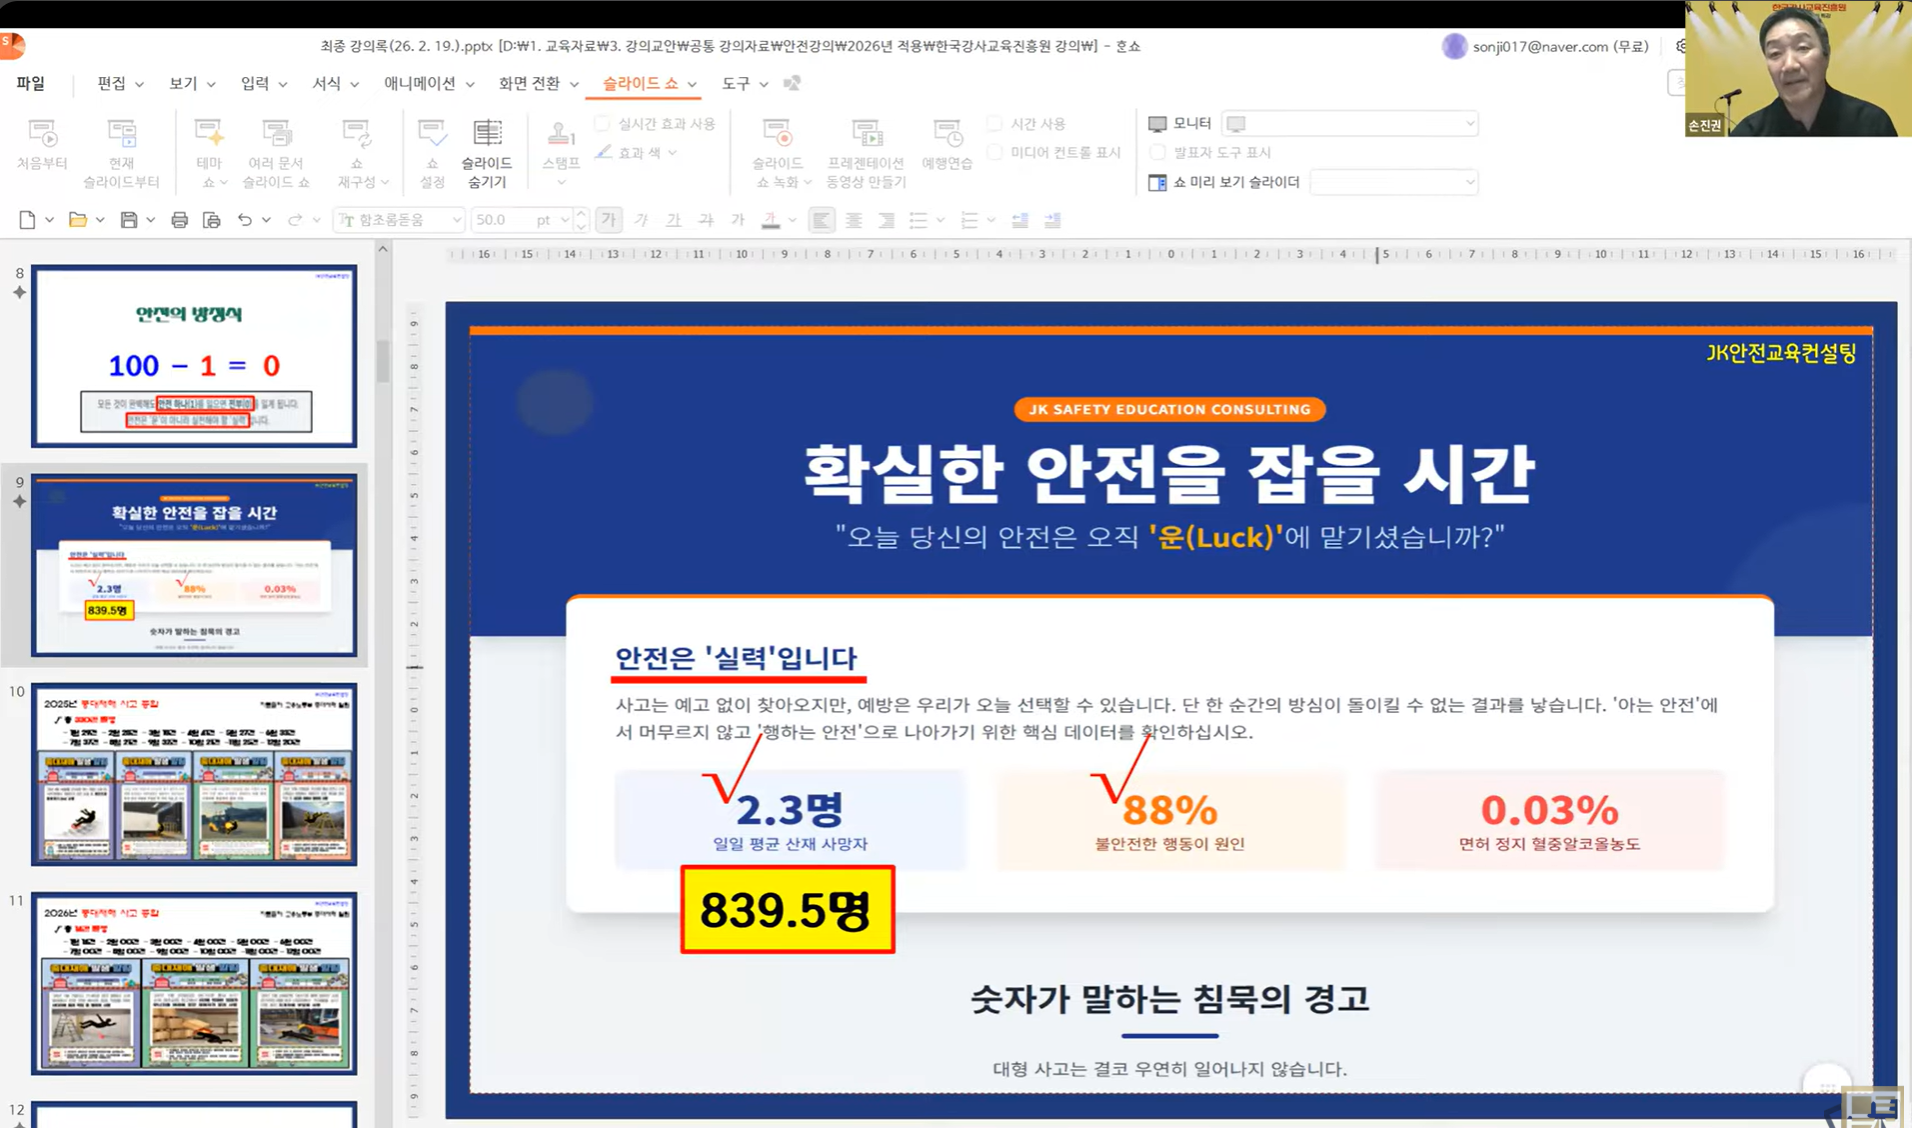
Task: Align text to the left
Action: point(821,220)
